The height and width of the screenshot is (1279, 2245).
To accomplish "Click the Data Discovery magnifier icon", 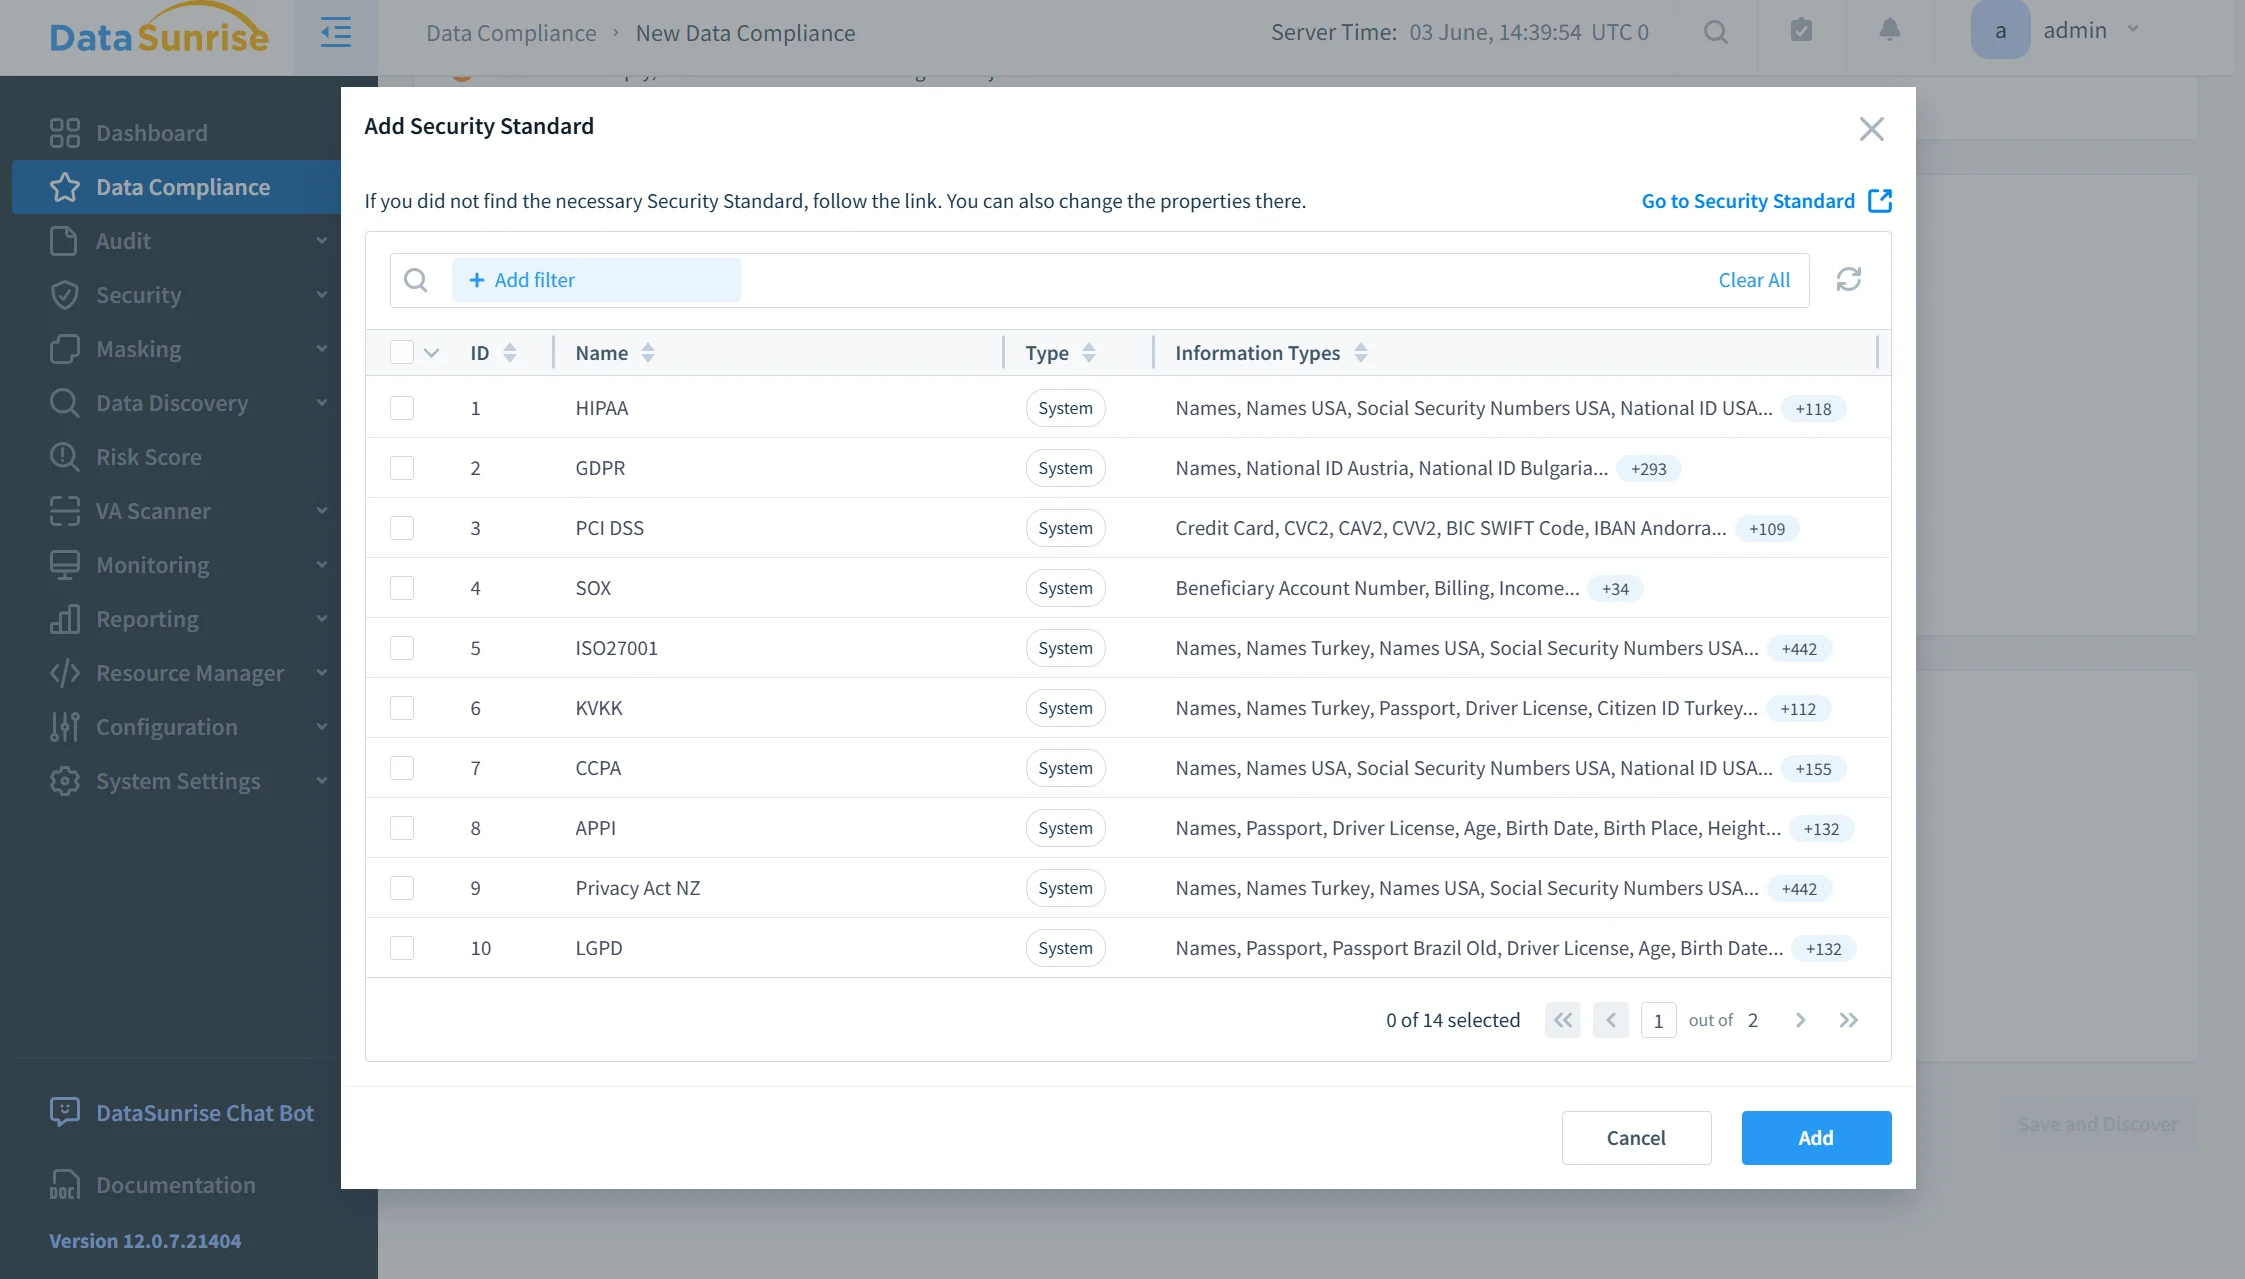I will (x=65, y=403).
